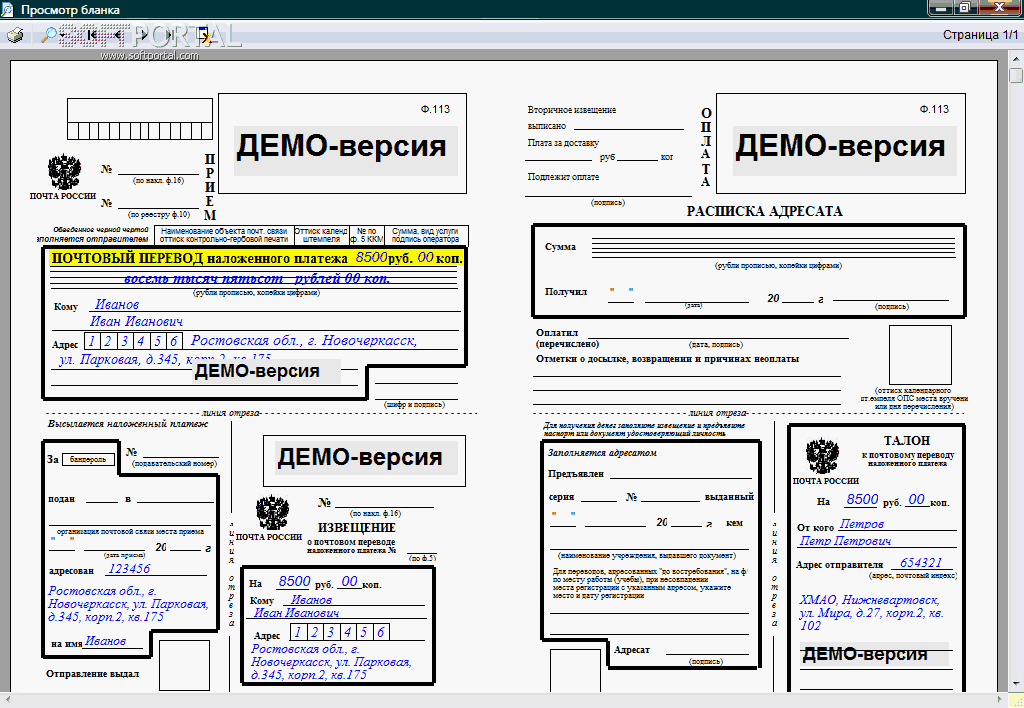
Task: Click the 'Плата за доставку' label
Action: pyautogui.click(x=563, y=142)
